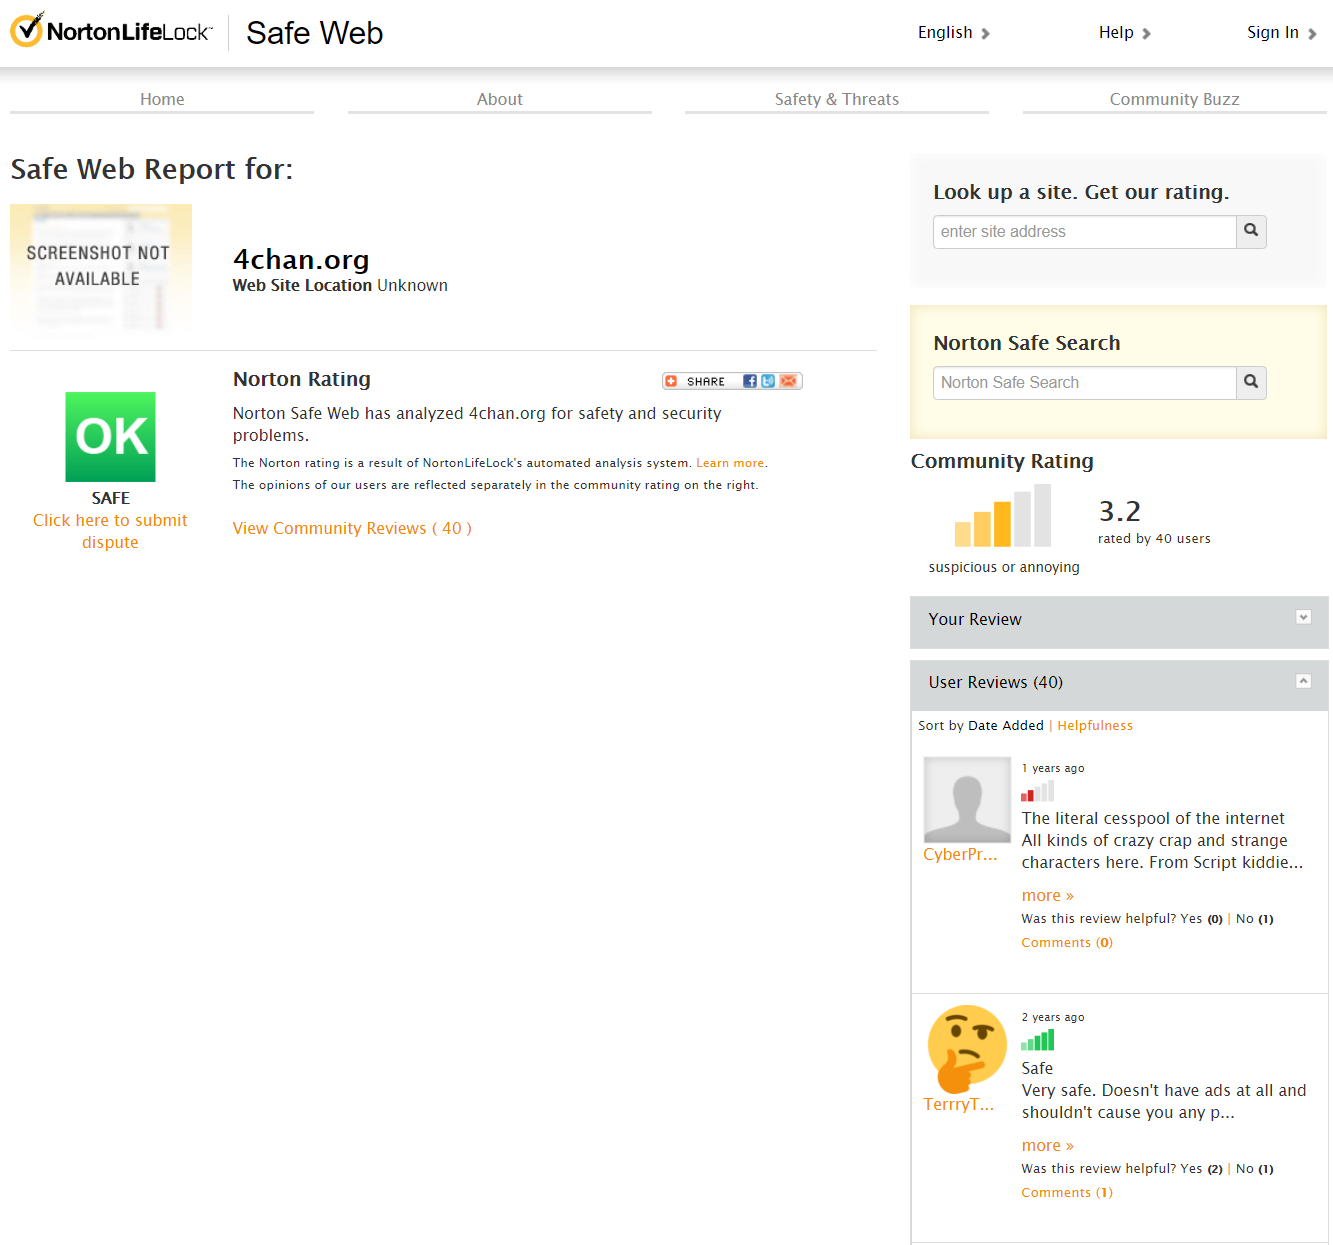This screenshot has height=1245, width=1333.
Task: Go to the Home tab
Action: [x=162, y=99]
